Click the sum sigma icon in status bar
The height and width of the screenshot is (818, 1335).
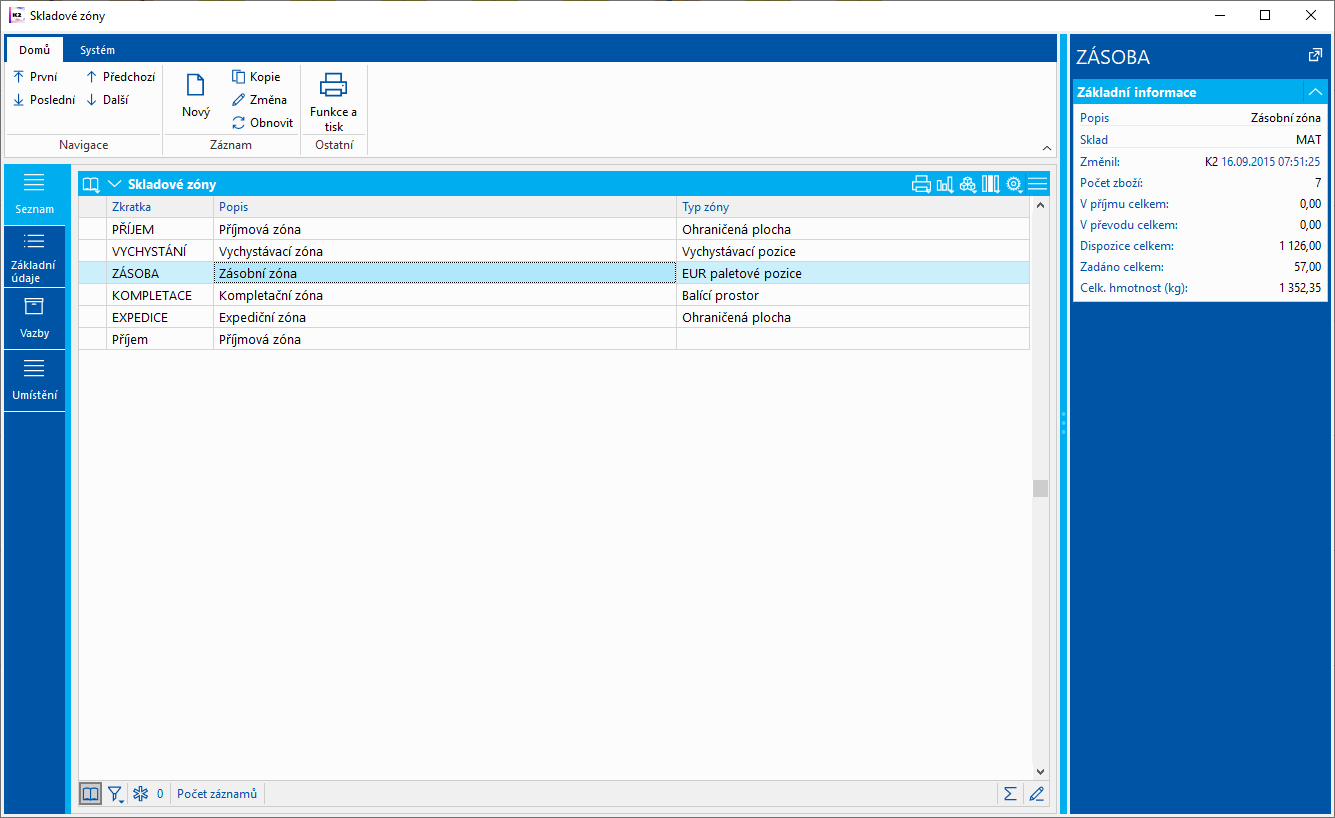pos(1010,794)
